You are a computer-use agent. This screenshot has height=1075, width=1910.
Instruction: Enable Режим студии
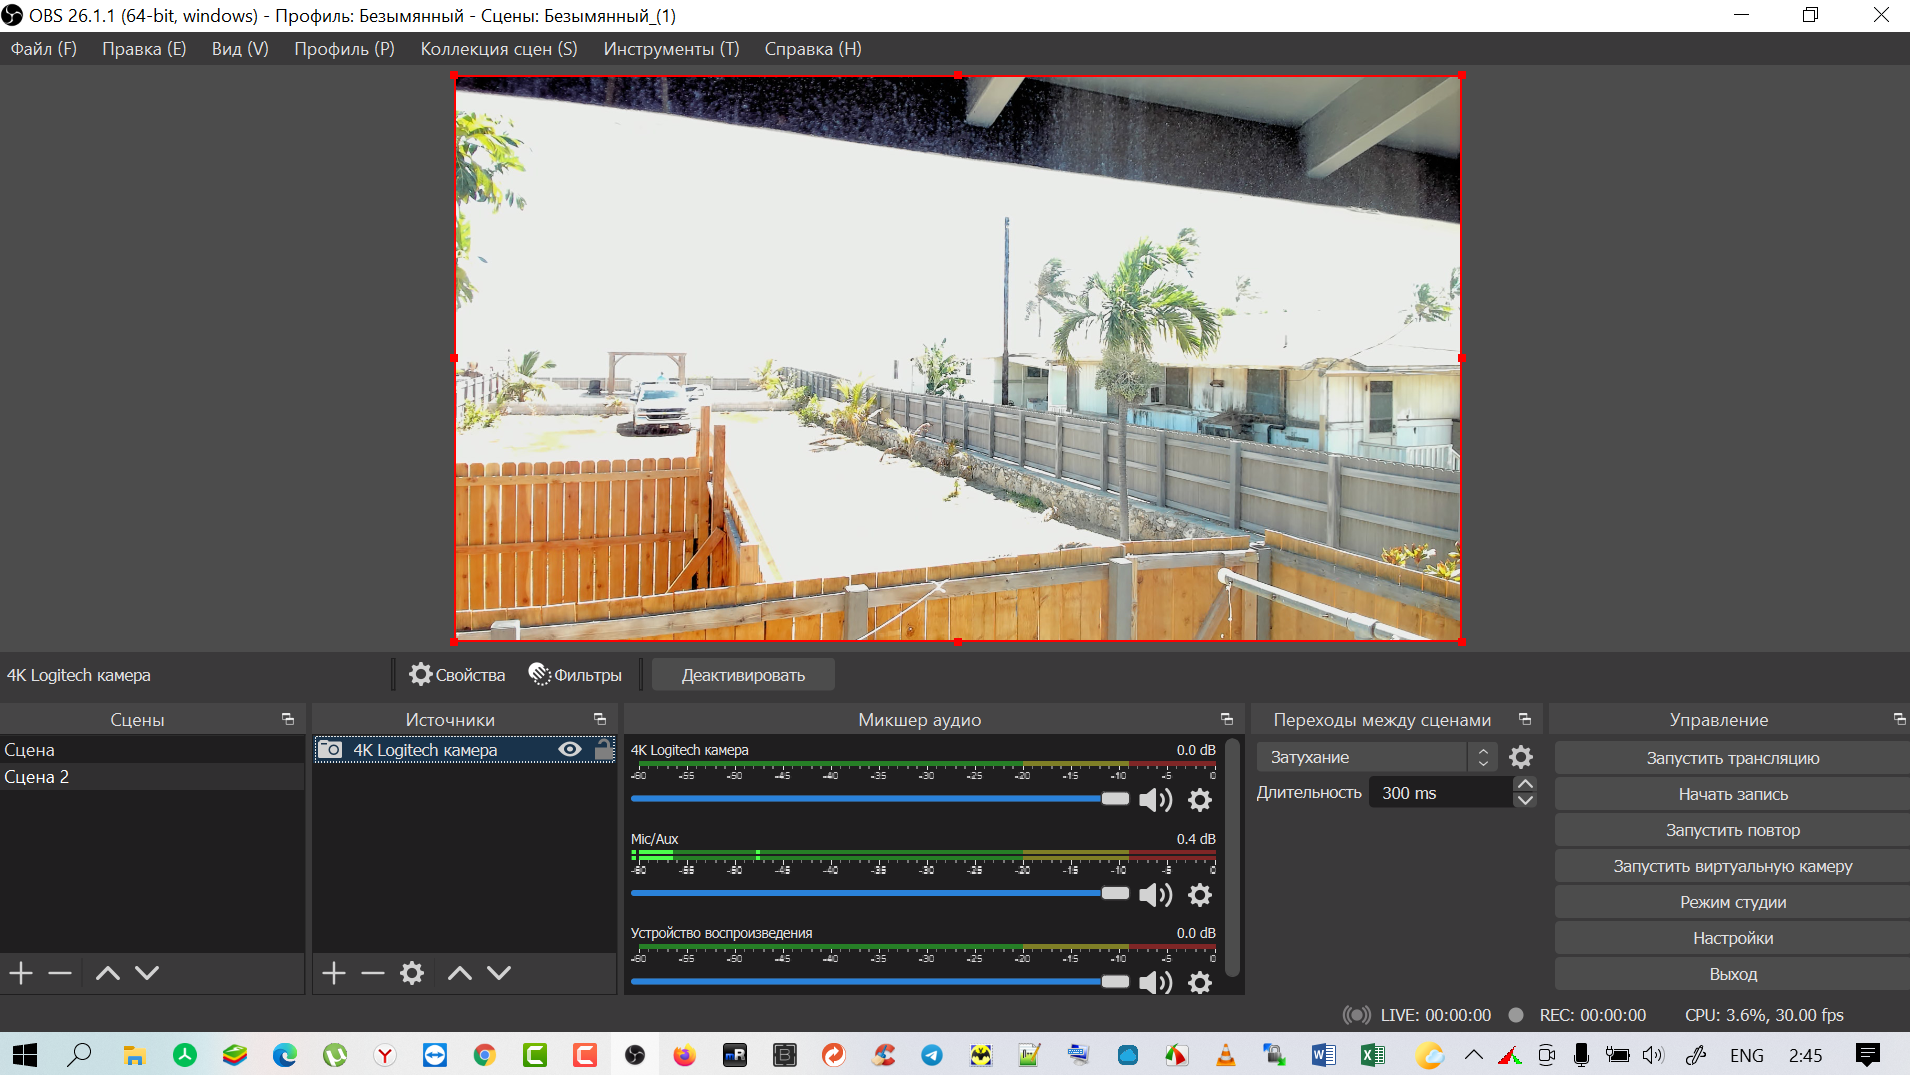click(1732, 902)
